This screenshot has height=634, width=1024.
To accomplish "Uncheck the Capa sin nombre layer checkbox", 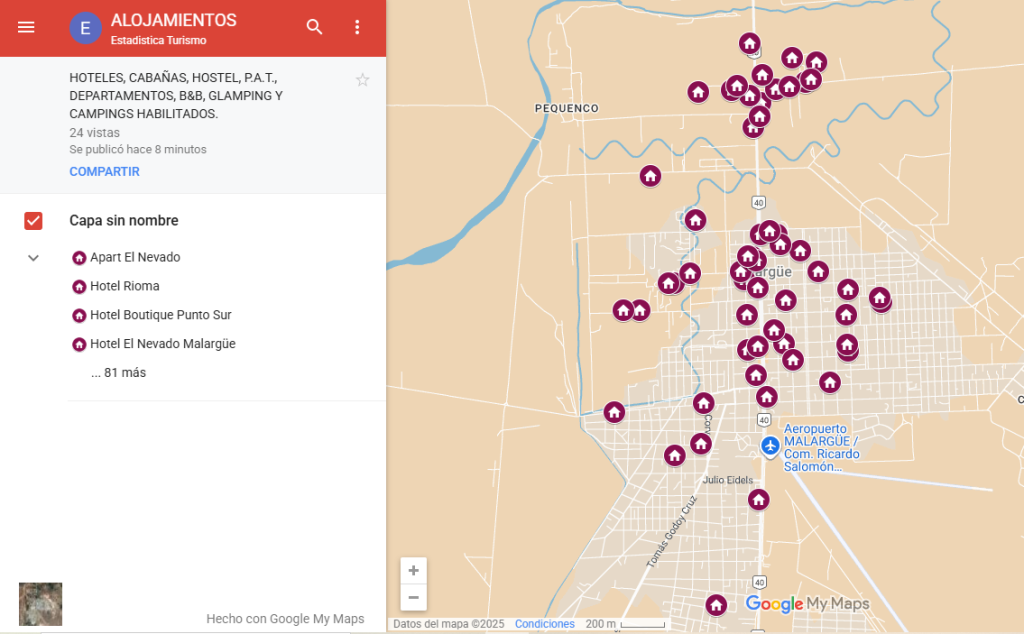I will tap(33, 221).
